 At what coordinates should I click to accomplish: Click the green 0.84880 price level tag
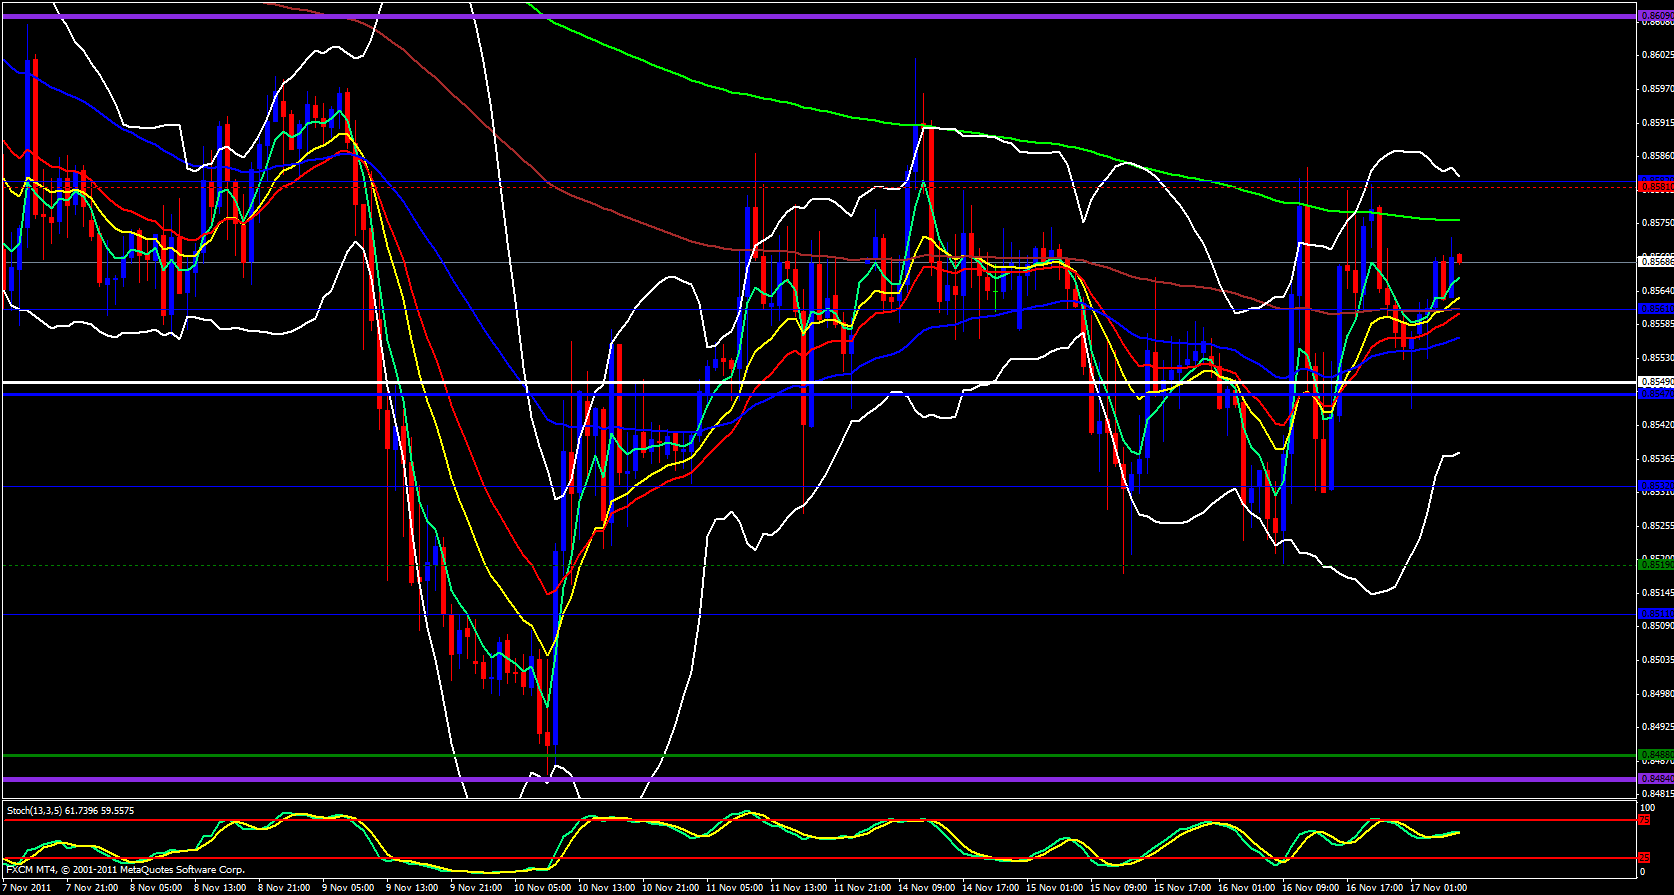pyautogui.click(x=1655, y=755)
